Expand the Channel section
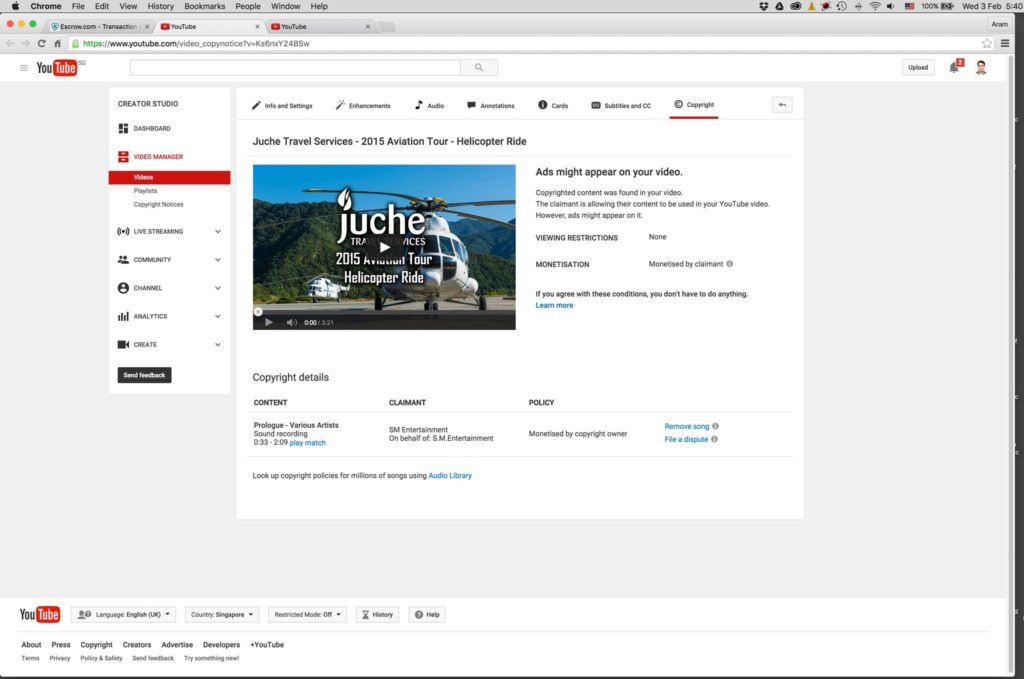1024x679 pixels. click(217, 288)
